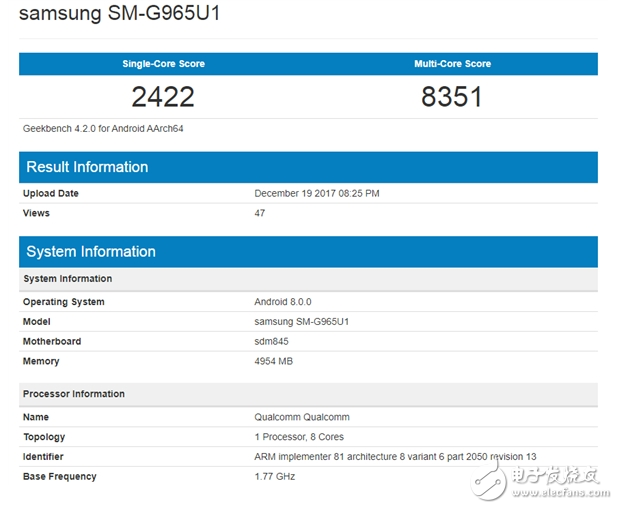Select the Multi-Core Score header
This screenshot has height=509, width=618.
(x=452, y=64)
